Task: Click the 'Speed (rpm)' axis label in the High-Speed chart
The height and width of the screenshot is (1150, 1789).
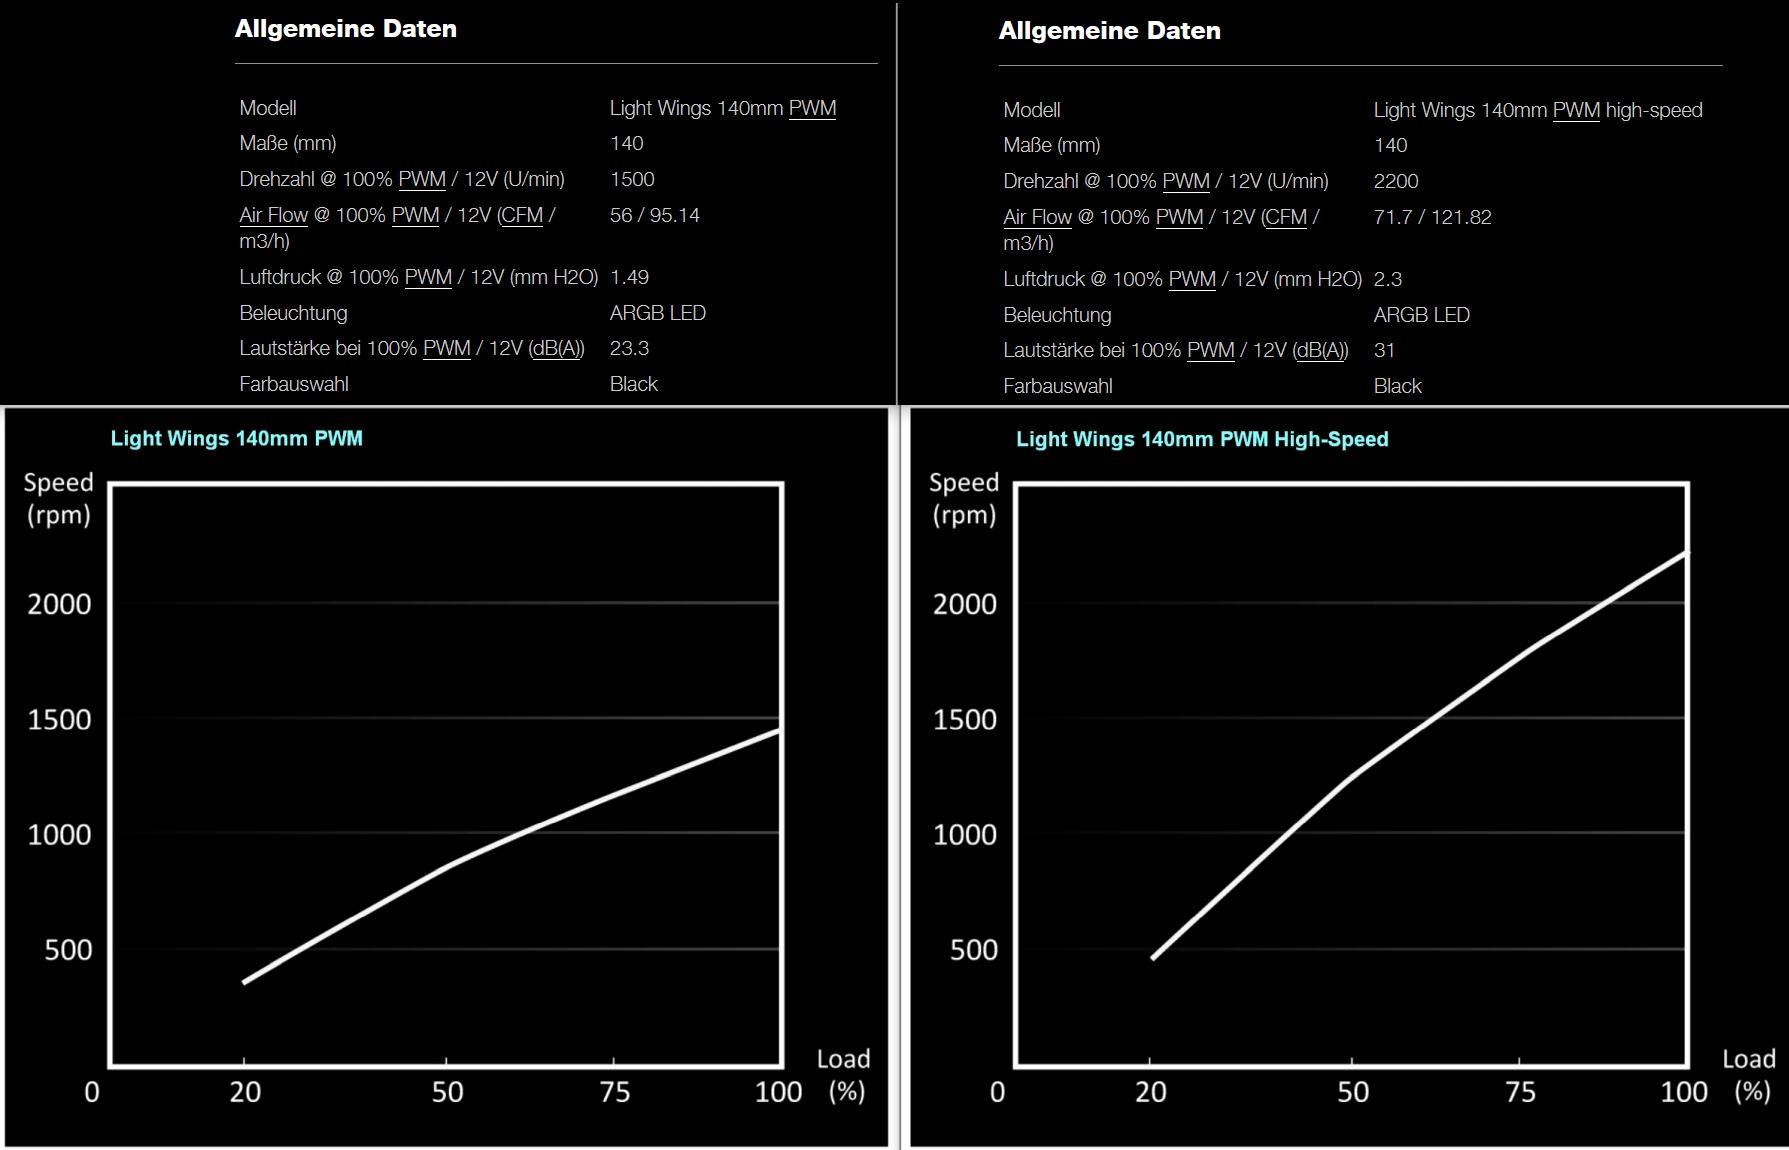Action: click(x=964, y=498)
